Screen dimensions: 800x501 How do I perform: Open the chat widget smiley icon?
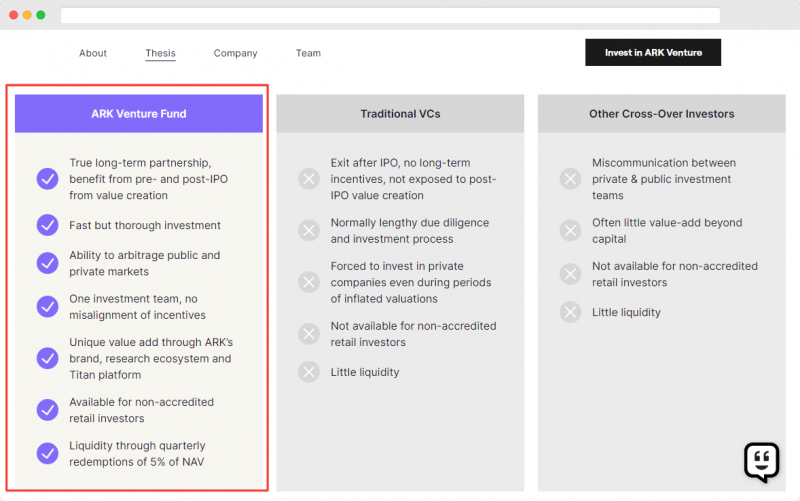tap(761, 462)
